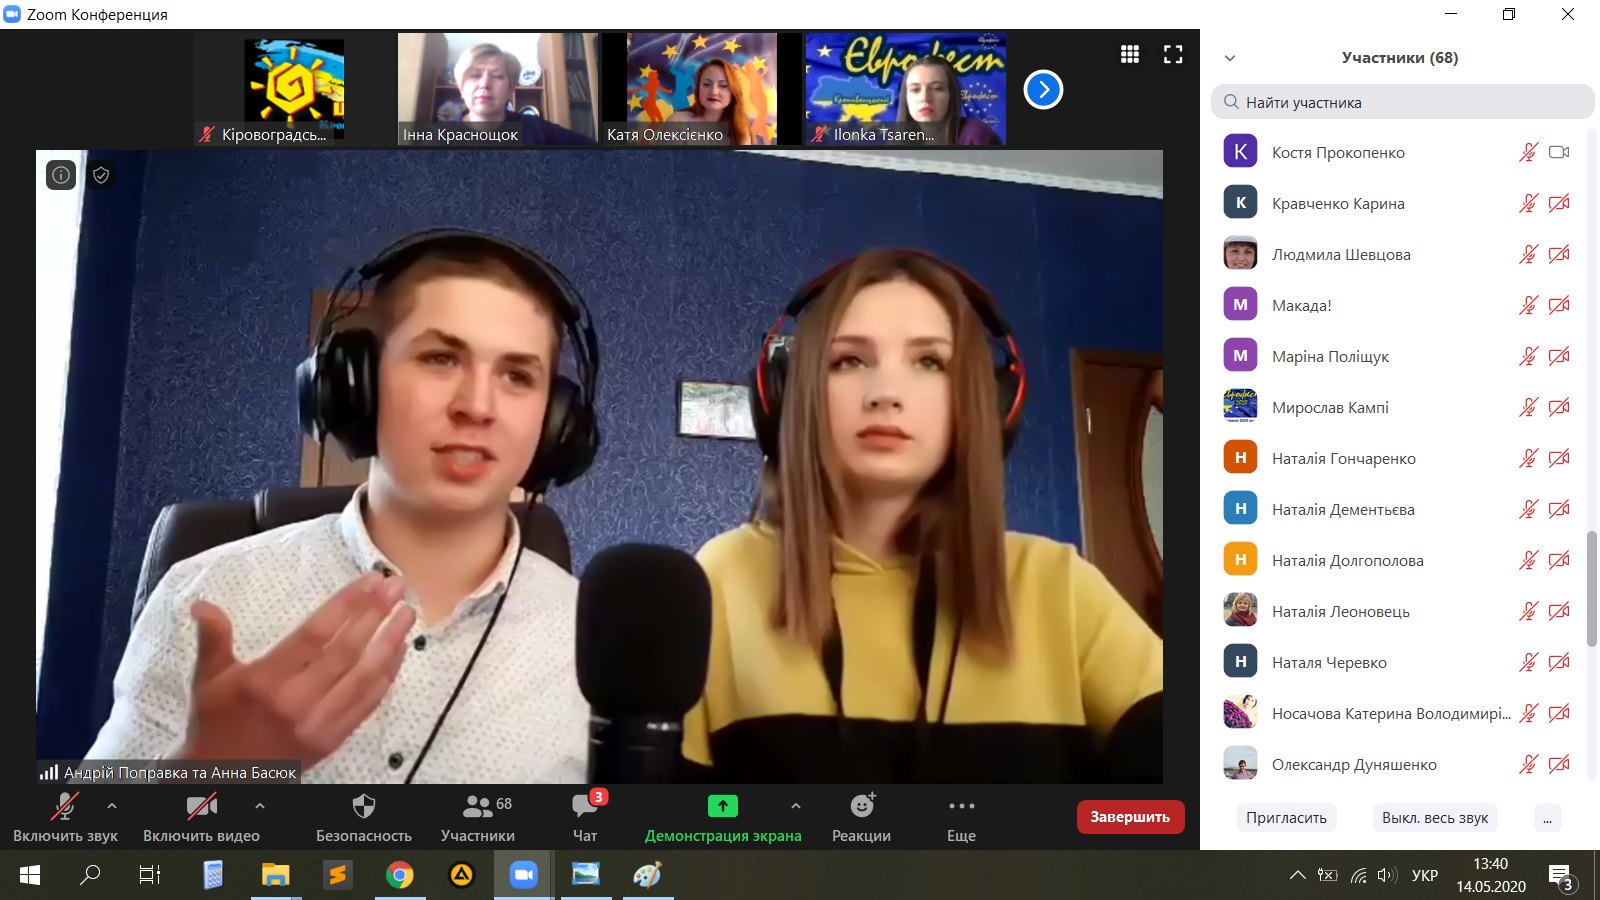This screenshot has height=900, width=1600.
Task: Click the participants list scrollbar
Action: [1592, 589]
